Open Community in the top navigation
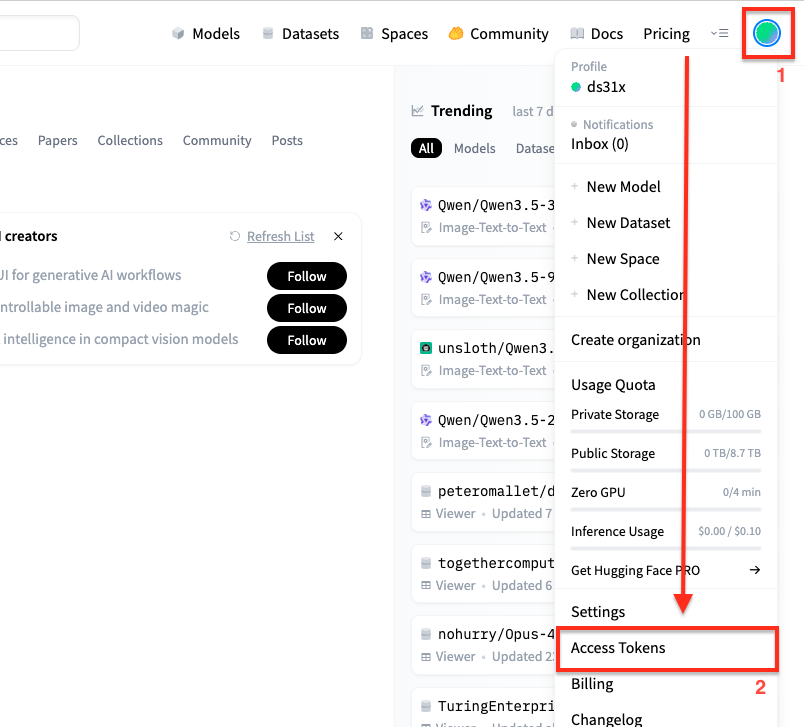This screenshot has width=804, height=727. point(509,34)
